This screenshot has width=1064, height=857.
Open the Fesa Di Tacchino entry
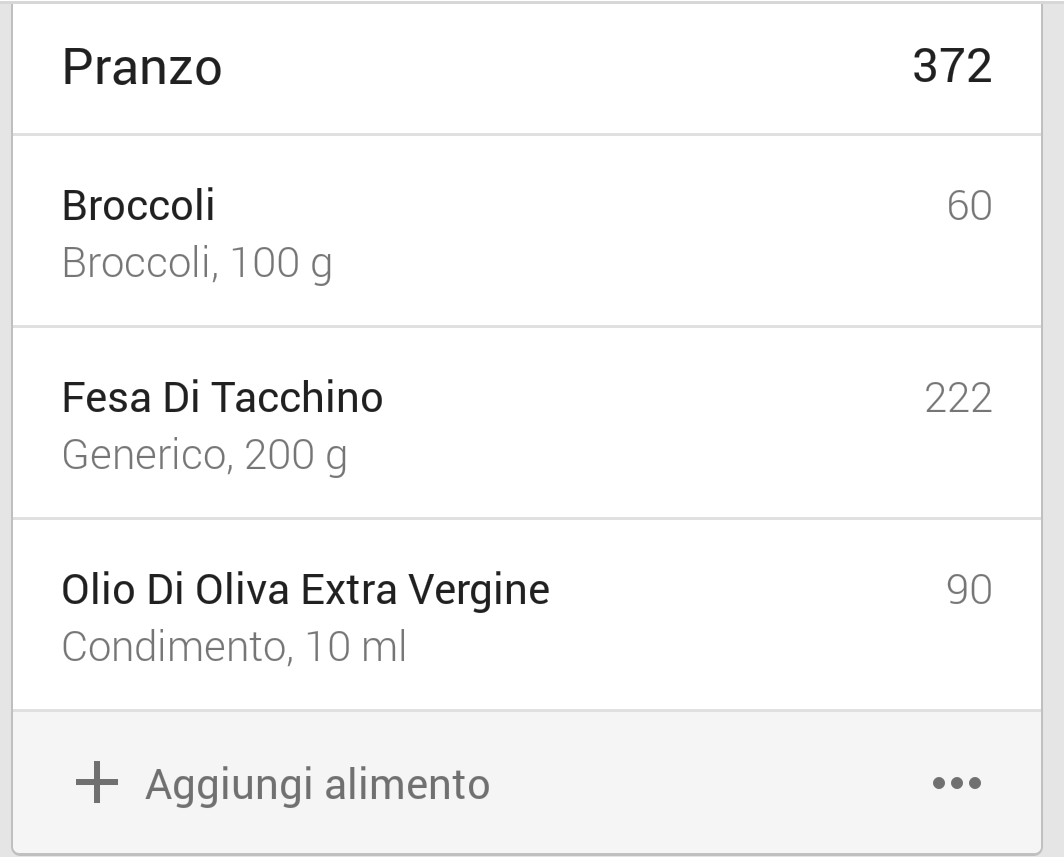[x=527, y=423]
